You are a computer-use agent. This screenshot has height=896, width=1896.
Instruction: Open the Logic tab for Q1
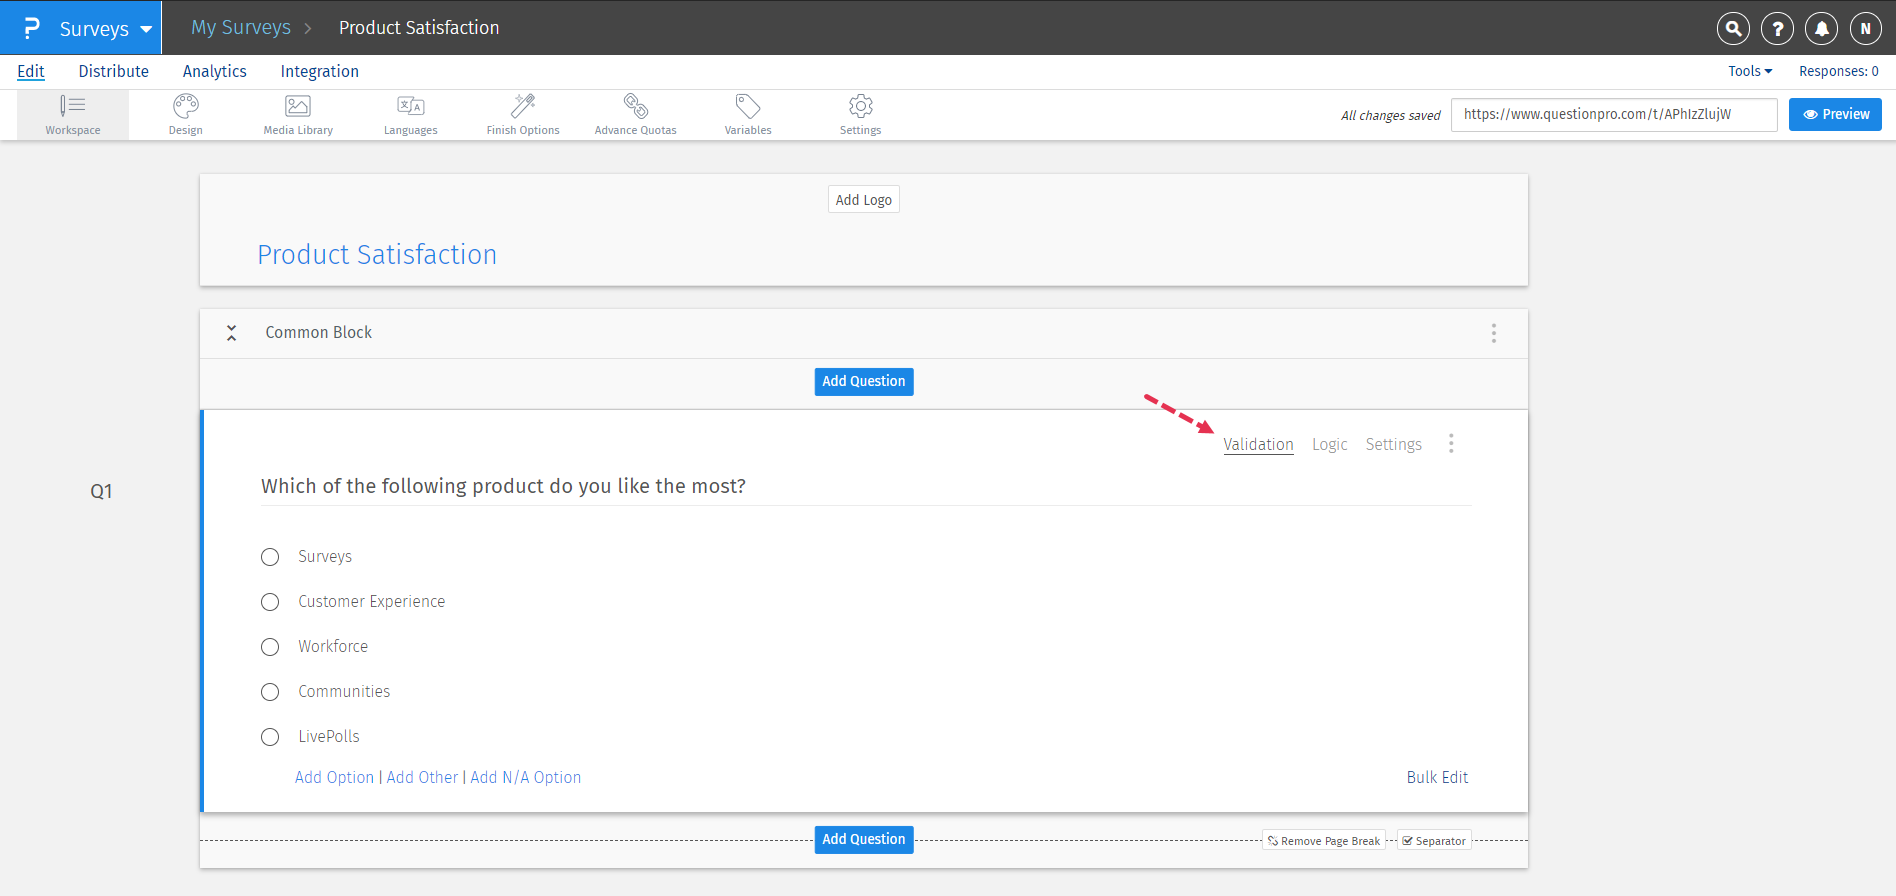1330,444
